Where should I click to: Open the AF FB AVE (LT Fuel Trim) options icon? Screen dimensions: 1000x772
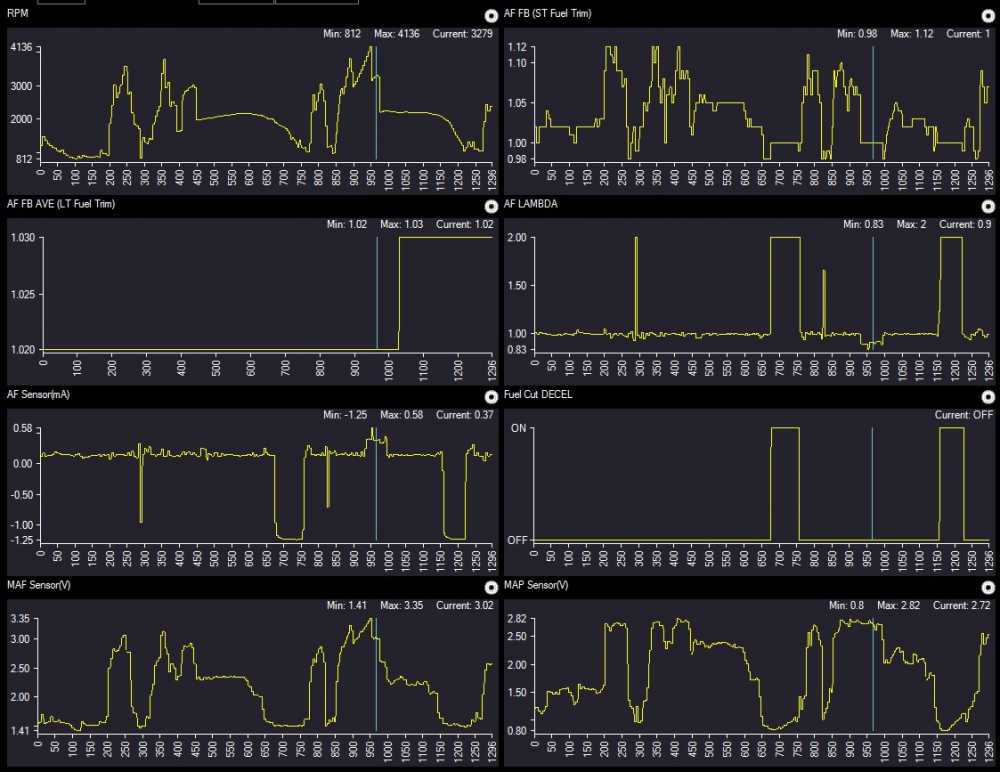point(489,206)
